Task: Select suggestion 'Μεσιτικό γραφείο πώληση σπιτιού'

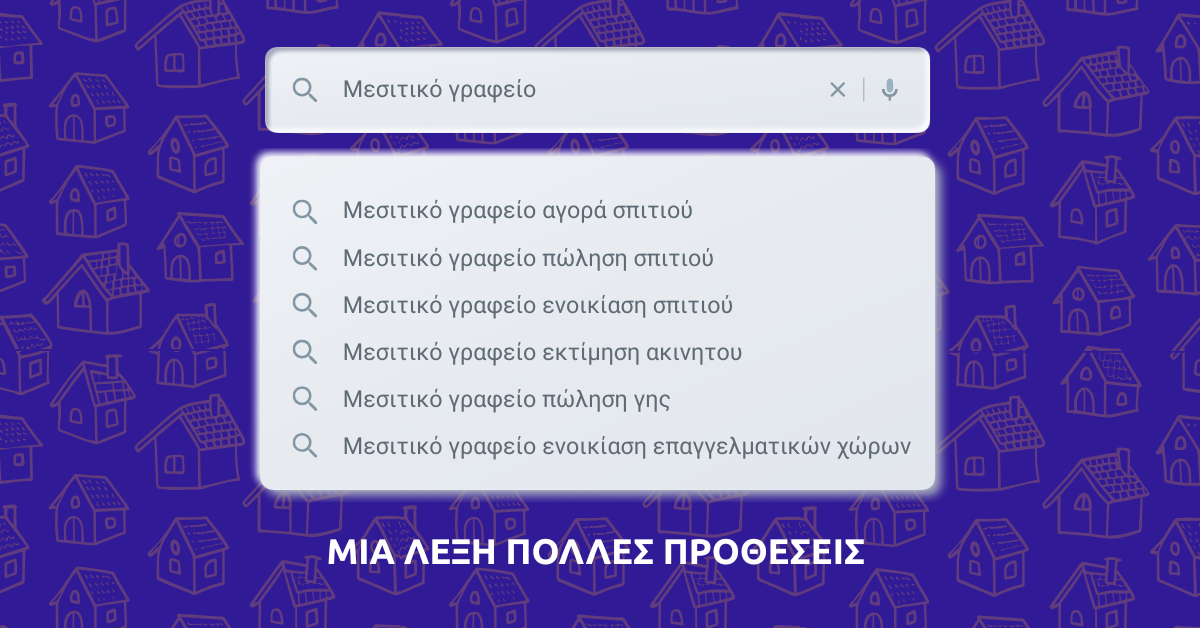Action: pyautogui.click(x=528, y=258)
